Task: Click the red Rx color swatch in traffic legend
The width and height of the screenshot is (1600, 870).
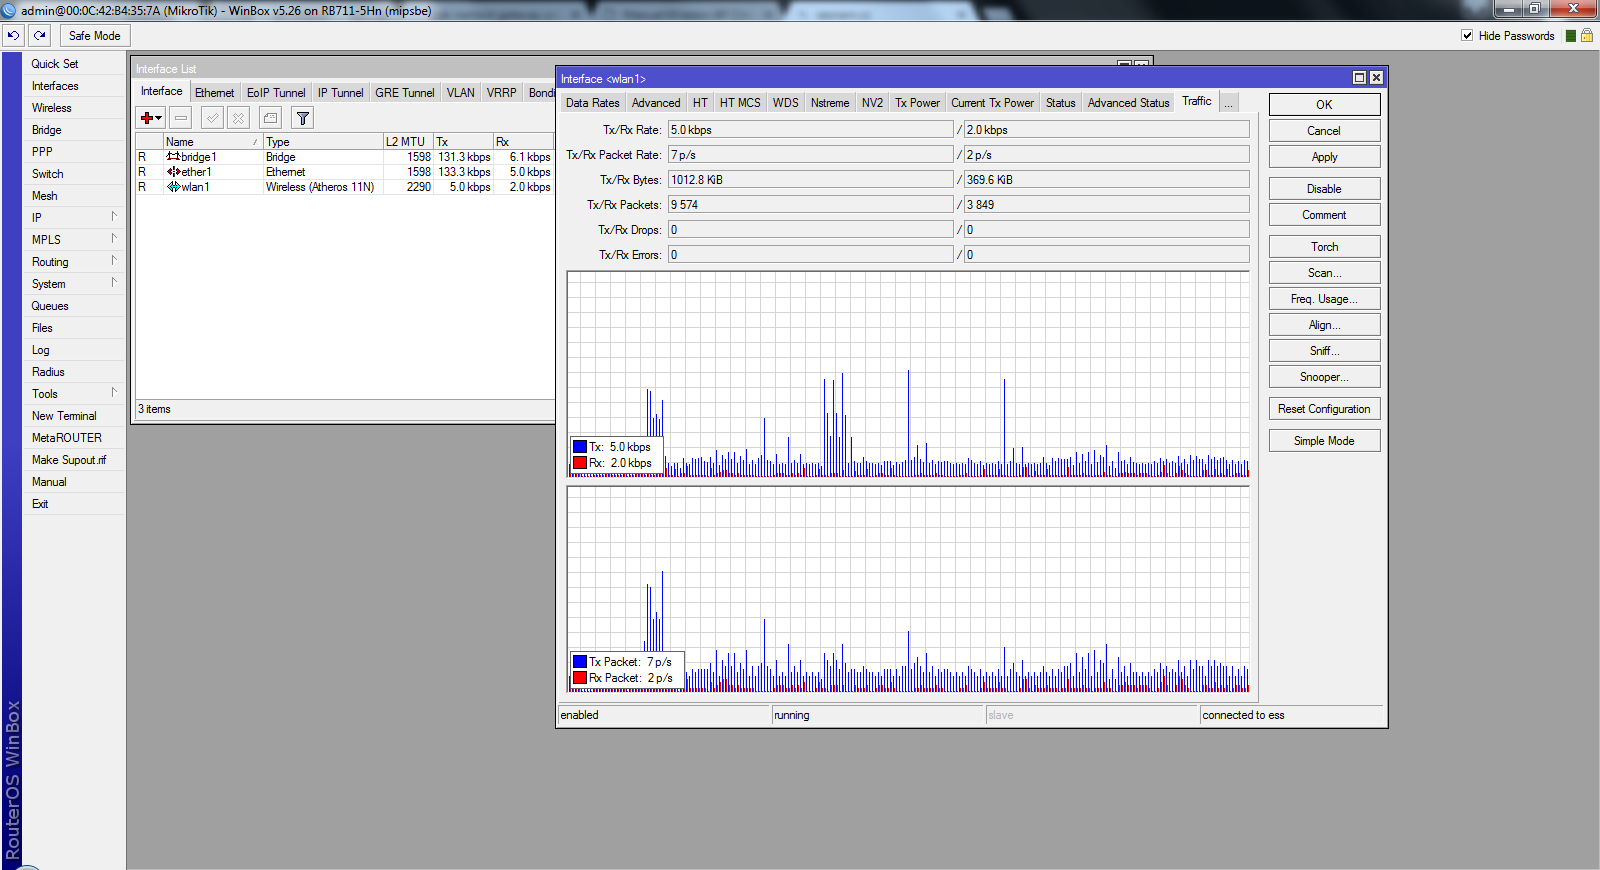Action: (580, 463)
